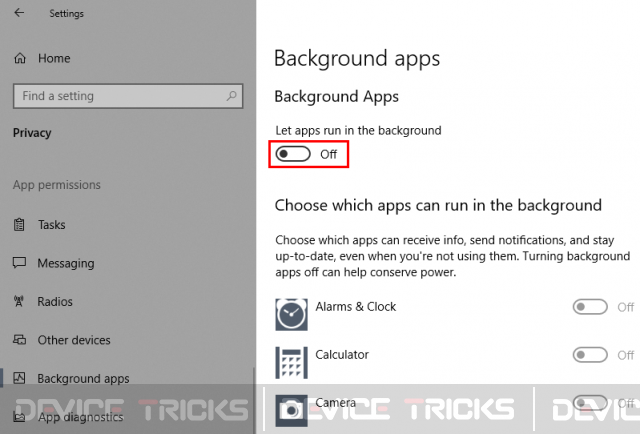Toggle Let apps run in the background

tap(293, 154)
